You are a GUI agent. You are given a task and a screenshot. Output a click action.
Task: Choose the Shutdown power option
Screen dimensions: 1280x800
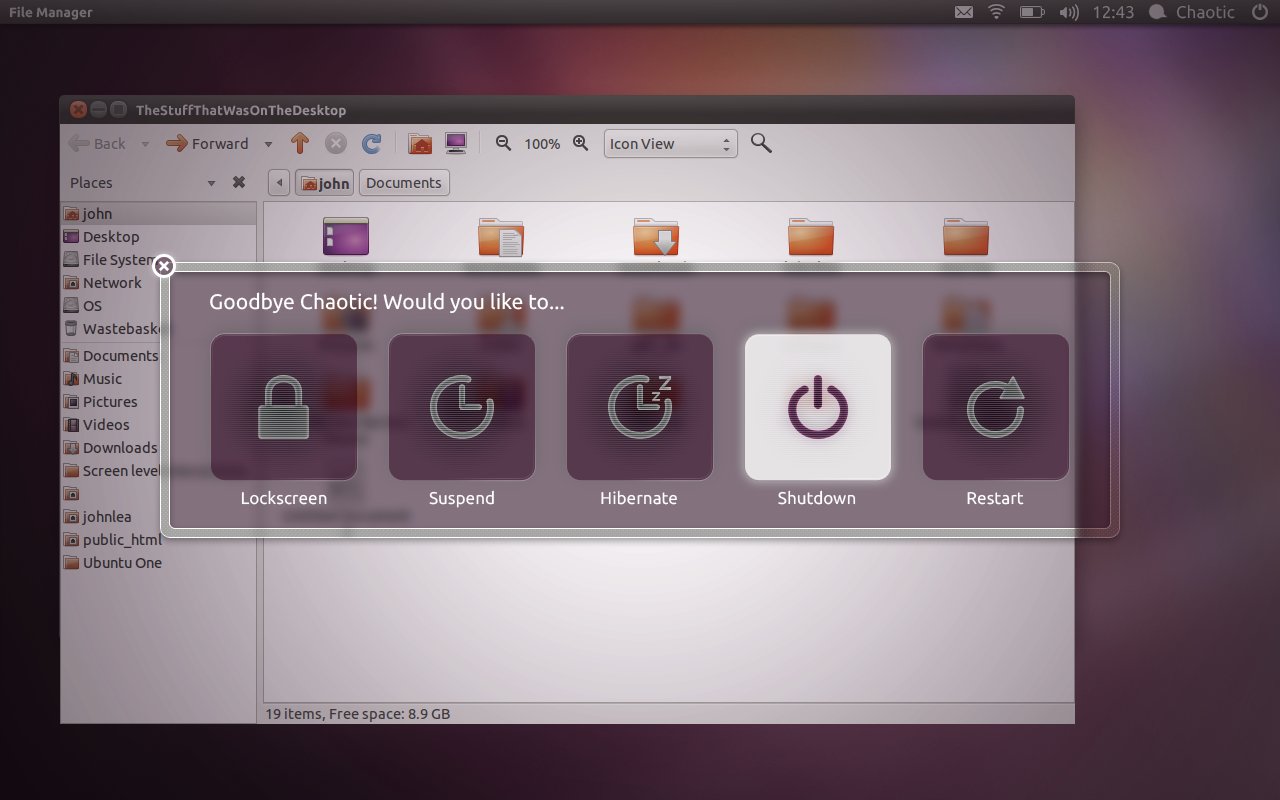pyautogui.click(x=818, y=407)
